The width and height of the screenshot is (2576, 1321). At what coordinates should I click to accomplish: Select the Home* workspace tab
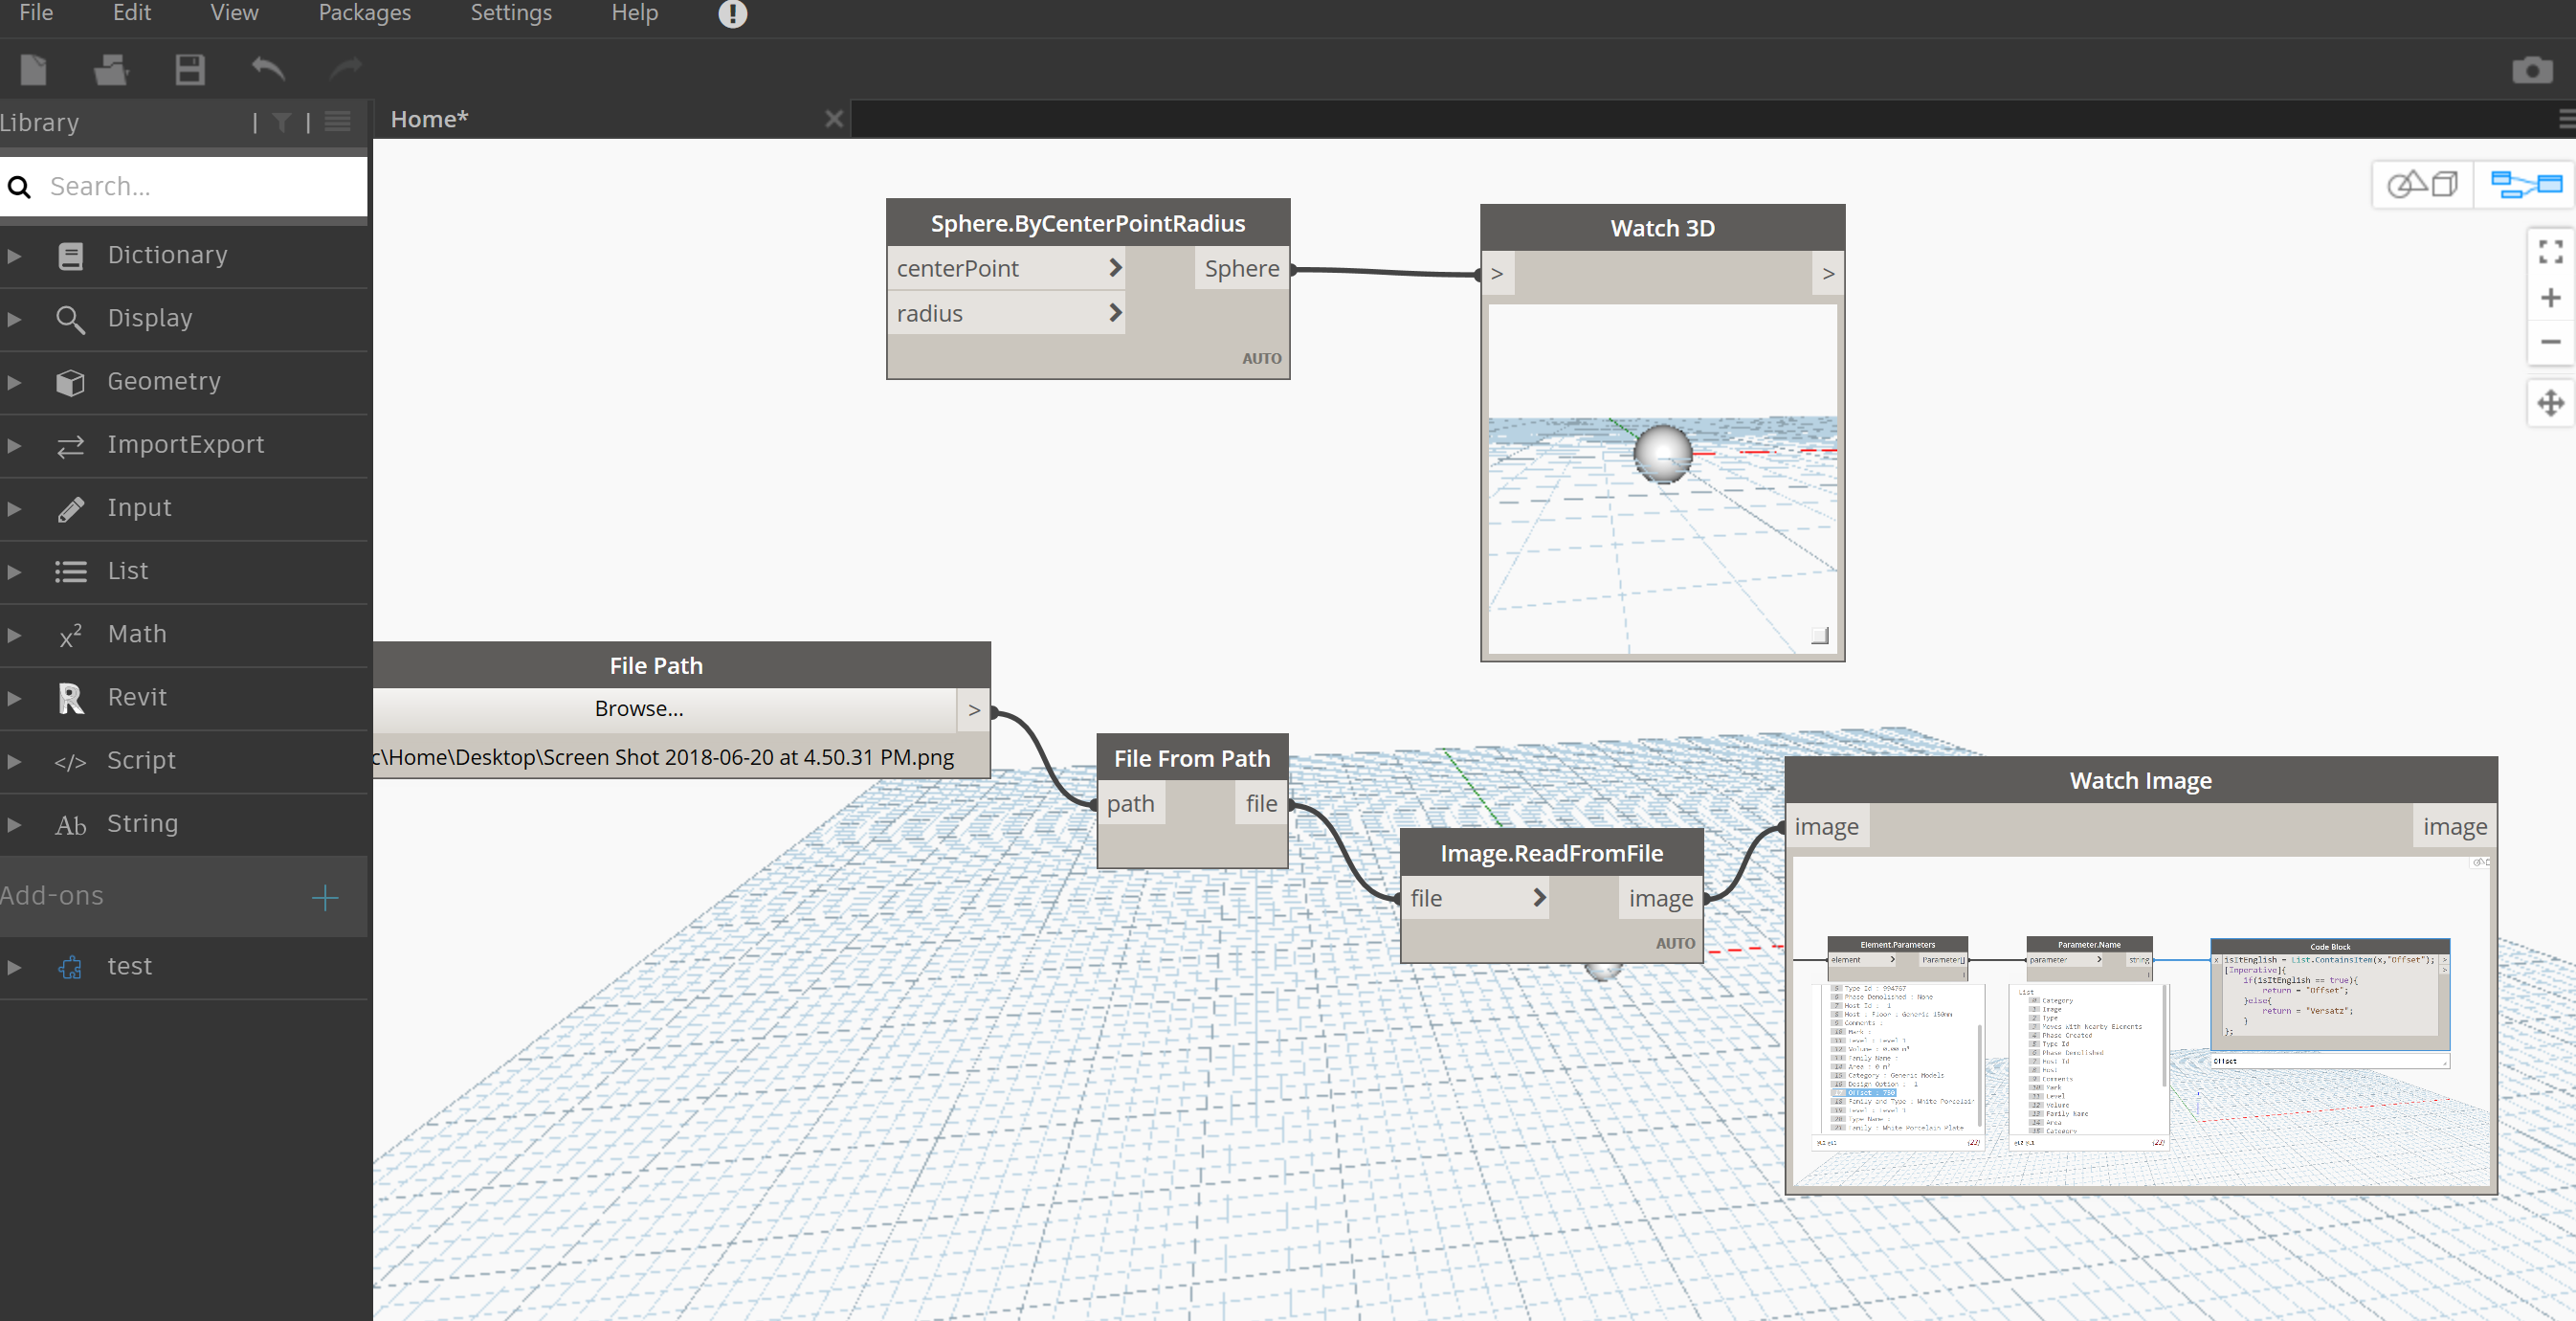coord(428,118)
